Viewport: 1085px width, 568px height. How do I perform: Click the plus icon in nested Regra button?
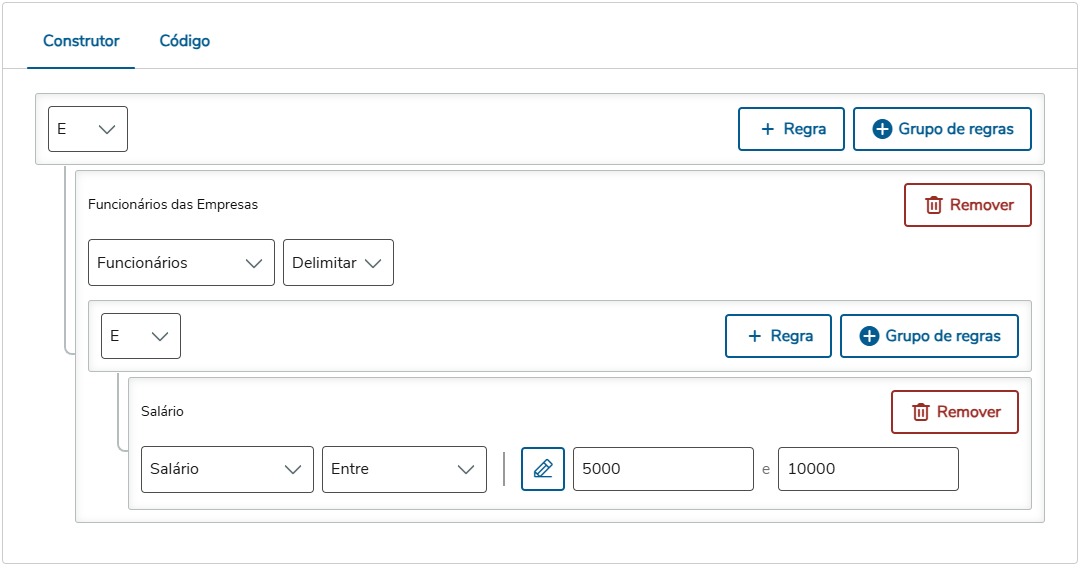(755, 336)
